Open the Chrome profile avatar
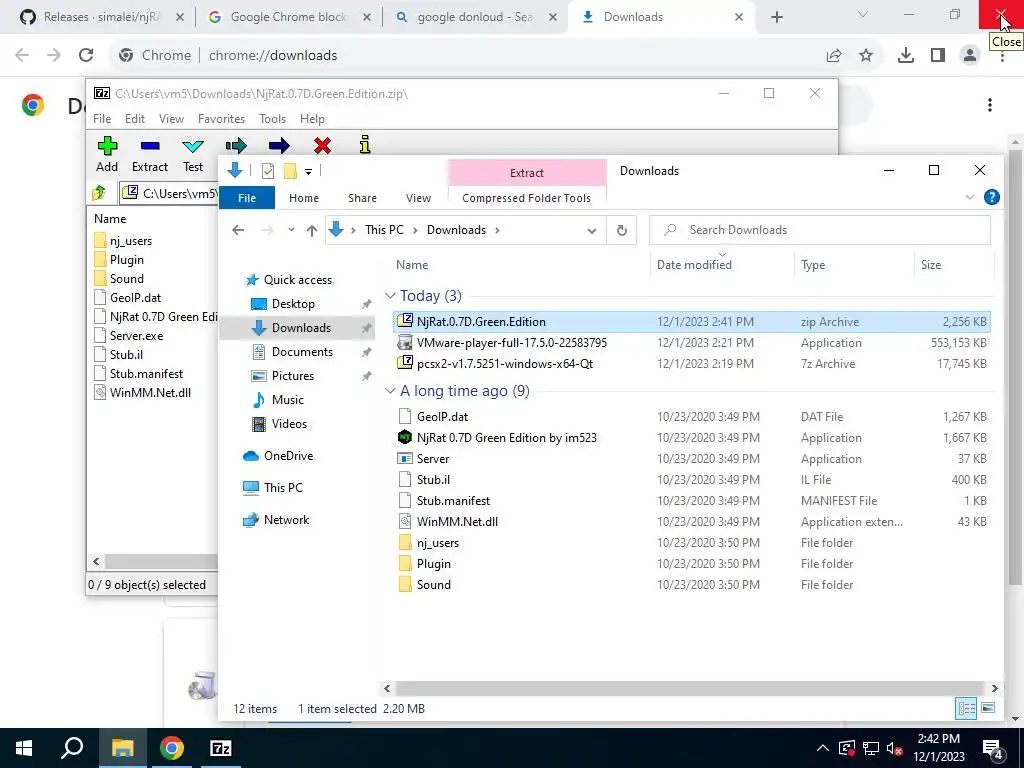Screen dimensions: 1024x768 click(x=970, y=56)
